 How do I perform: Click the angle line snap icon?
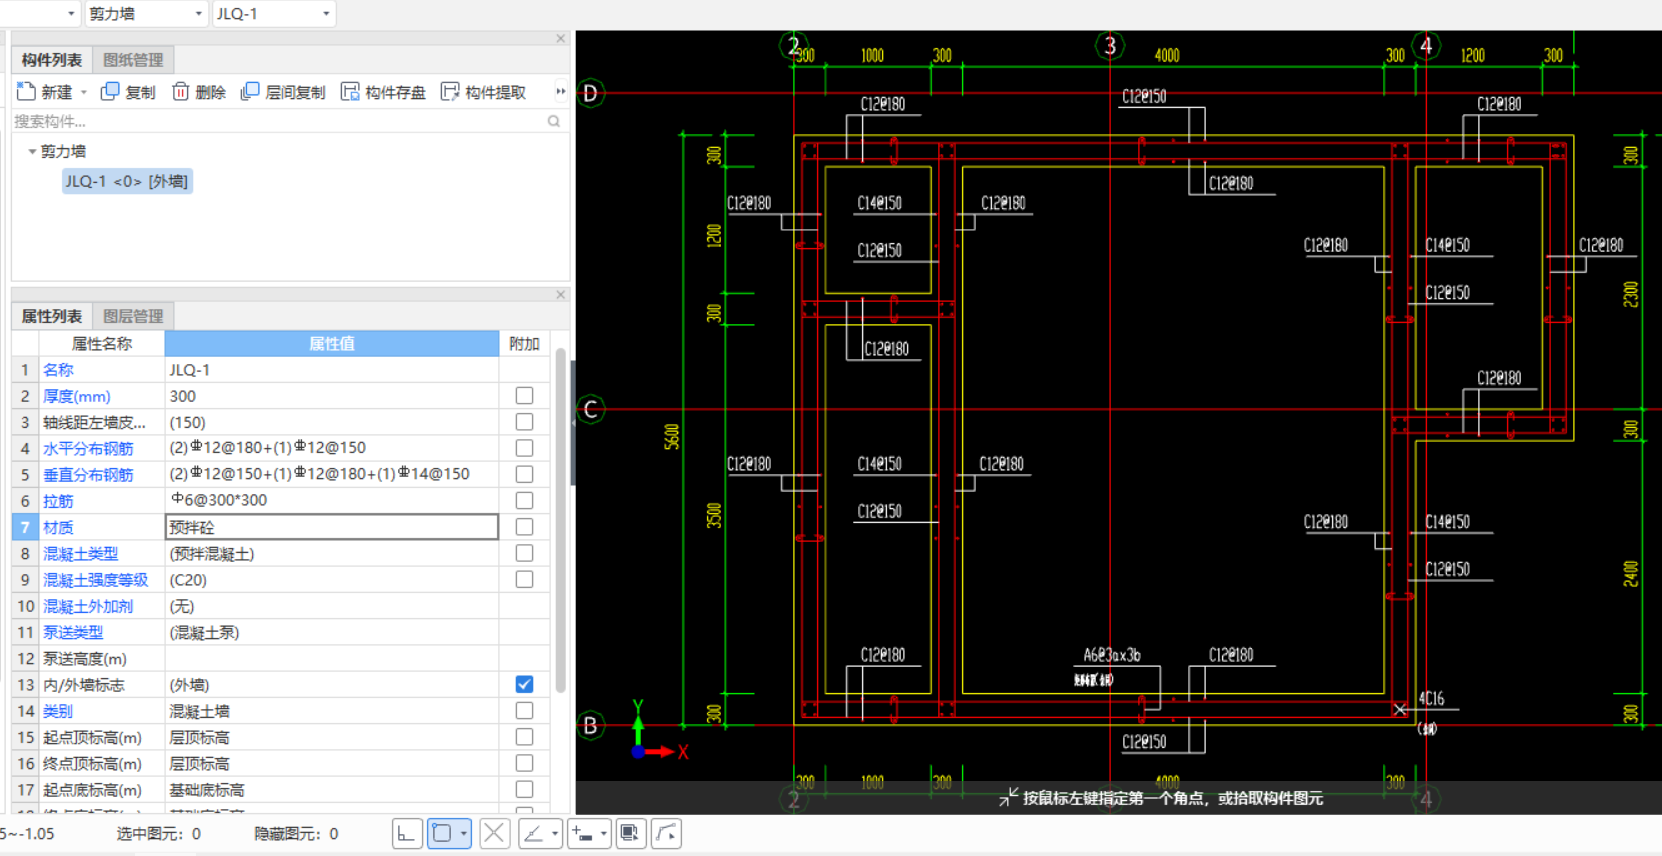[x=533, y=833]
